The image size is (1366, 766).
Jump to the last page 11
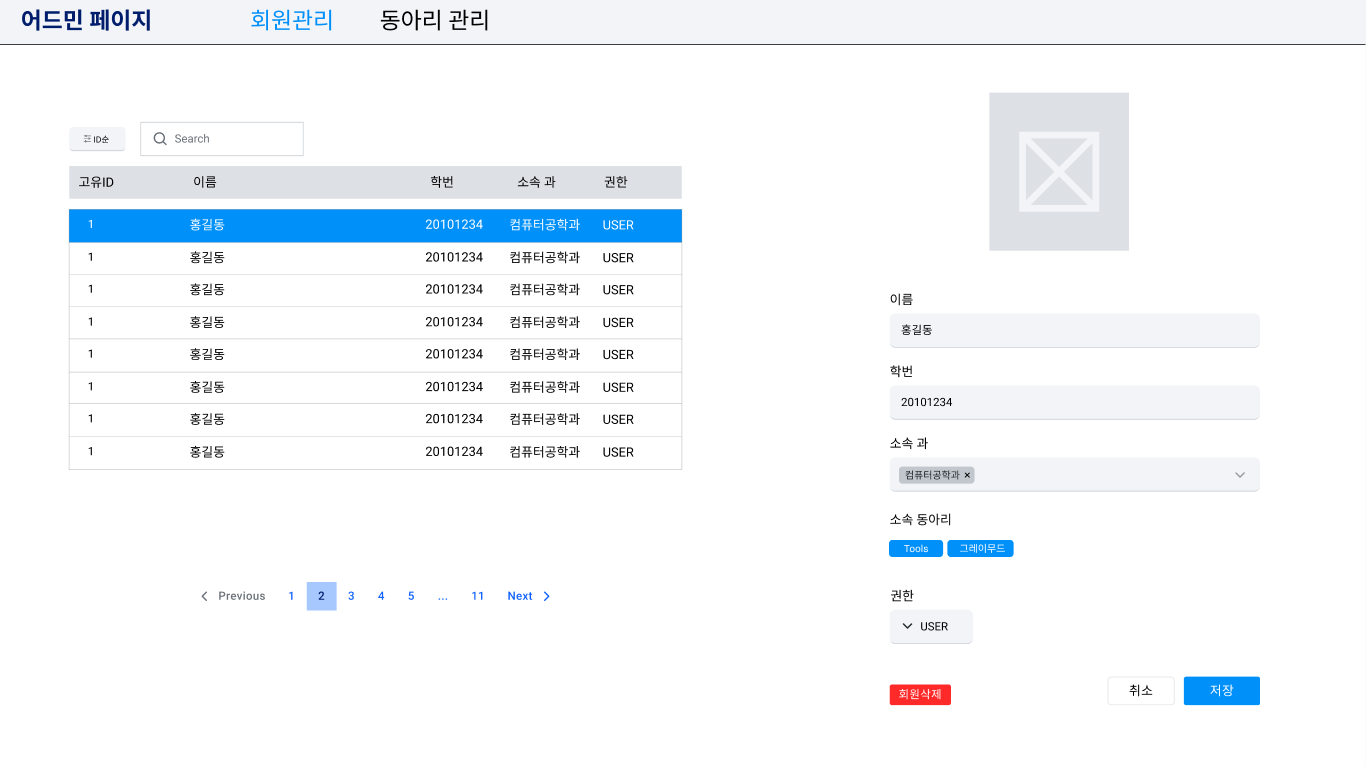click(478, 596)
